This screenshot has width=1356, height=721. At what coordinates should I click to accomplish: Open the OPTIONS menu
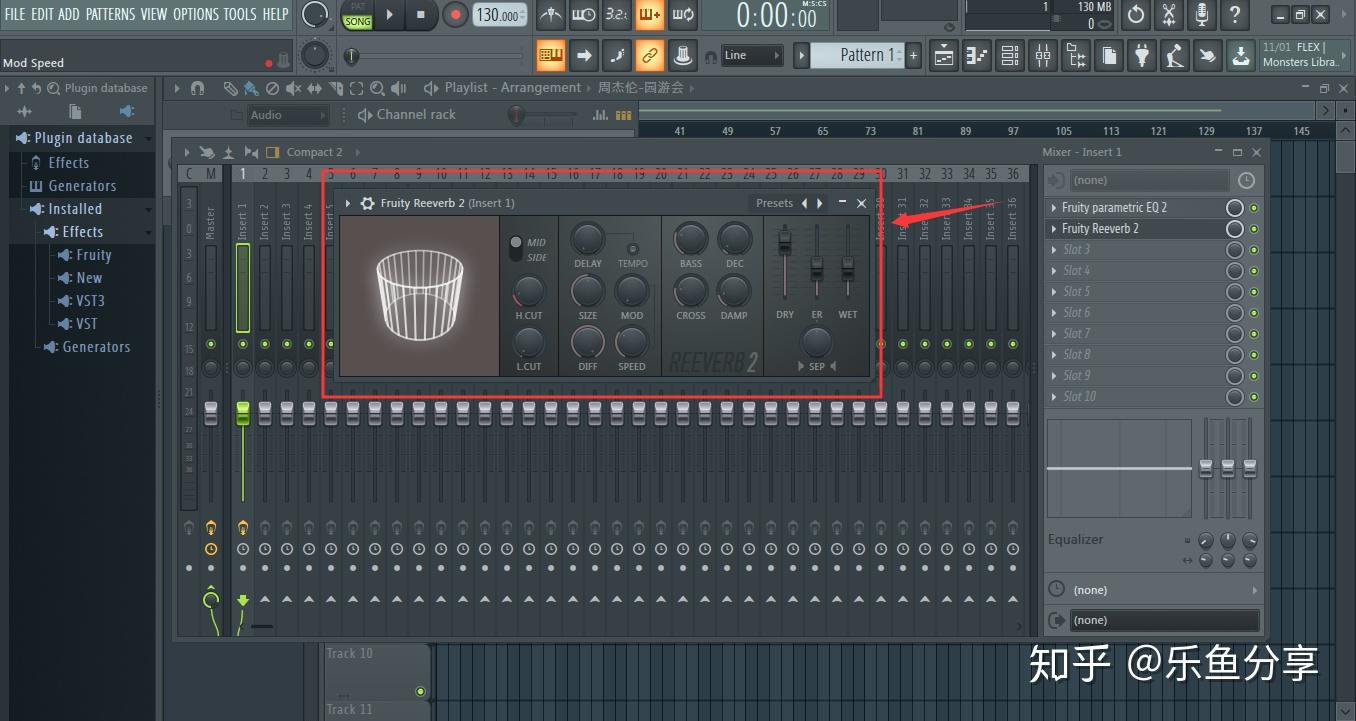196,14
